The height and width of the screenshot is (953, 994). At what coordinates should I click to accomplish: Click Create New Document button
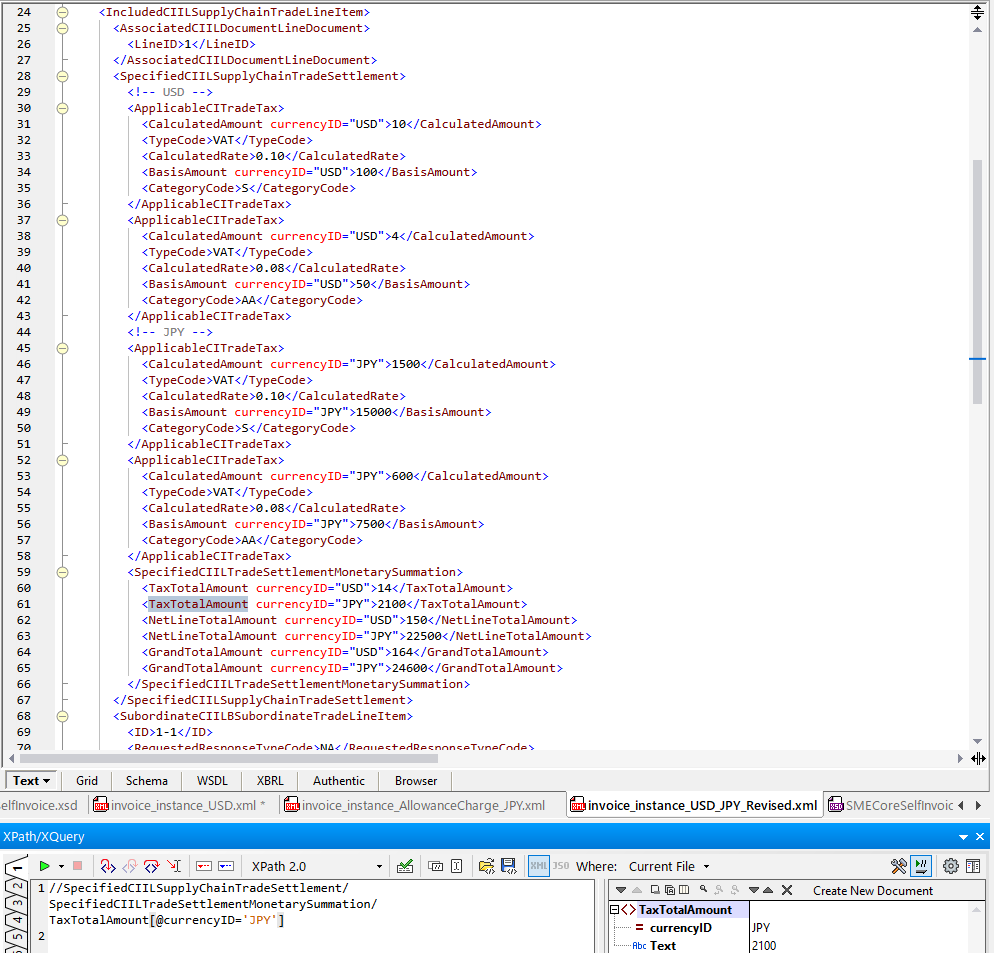[873, 890]
